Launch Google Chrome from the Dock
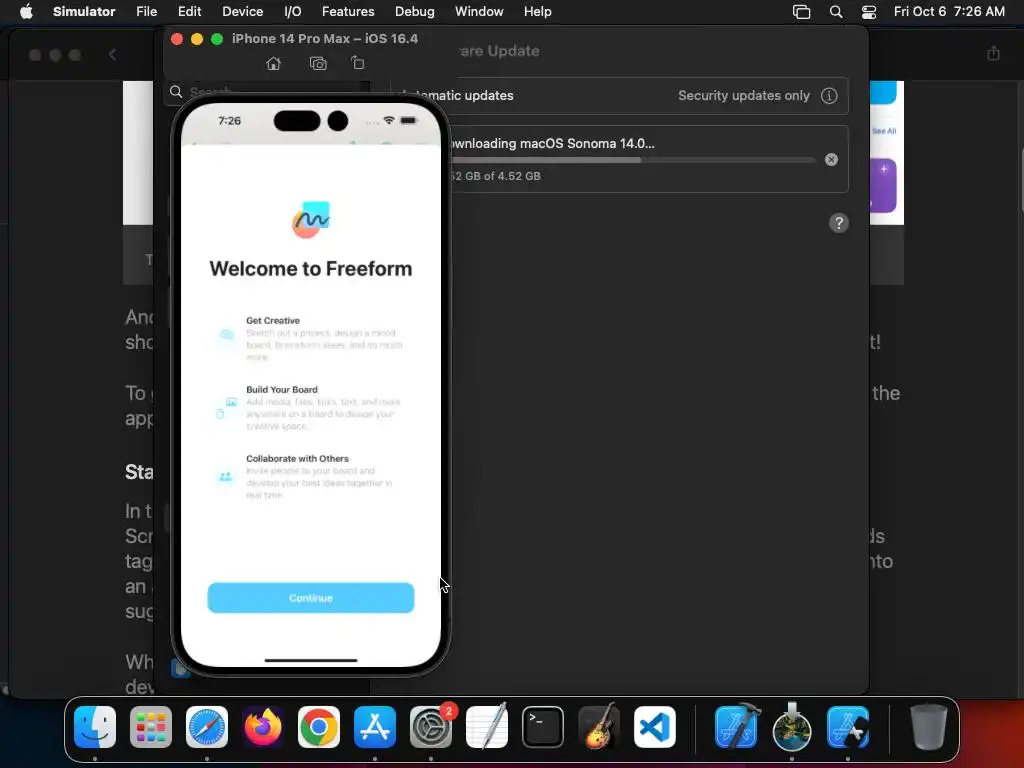The height and width of the screenshot is (768, 1024). point(319,727)
